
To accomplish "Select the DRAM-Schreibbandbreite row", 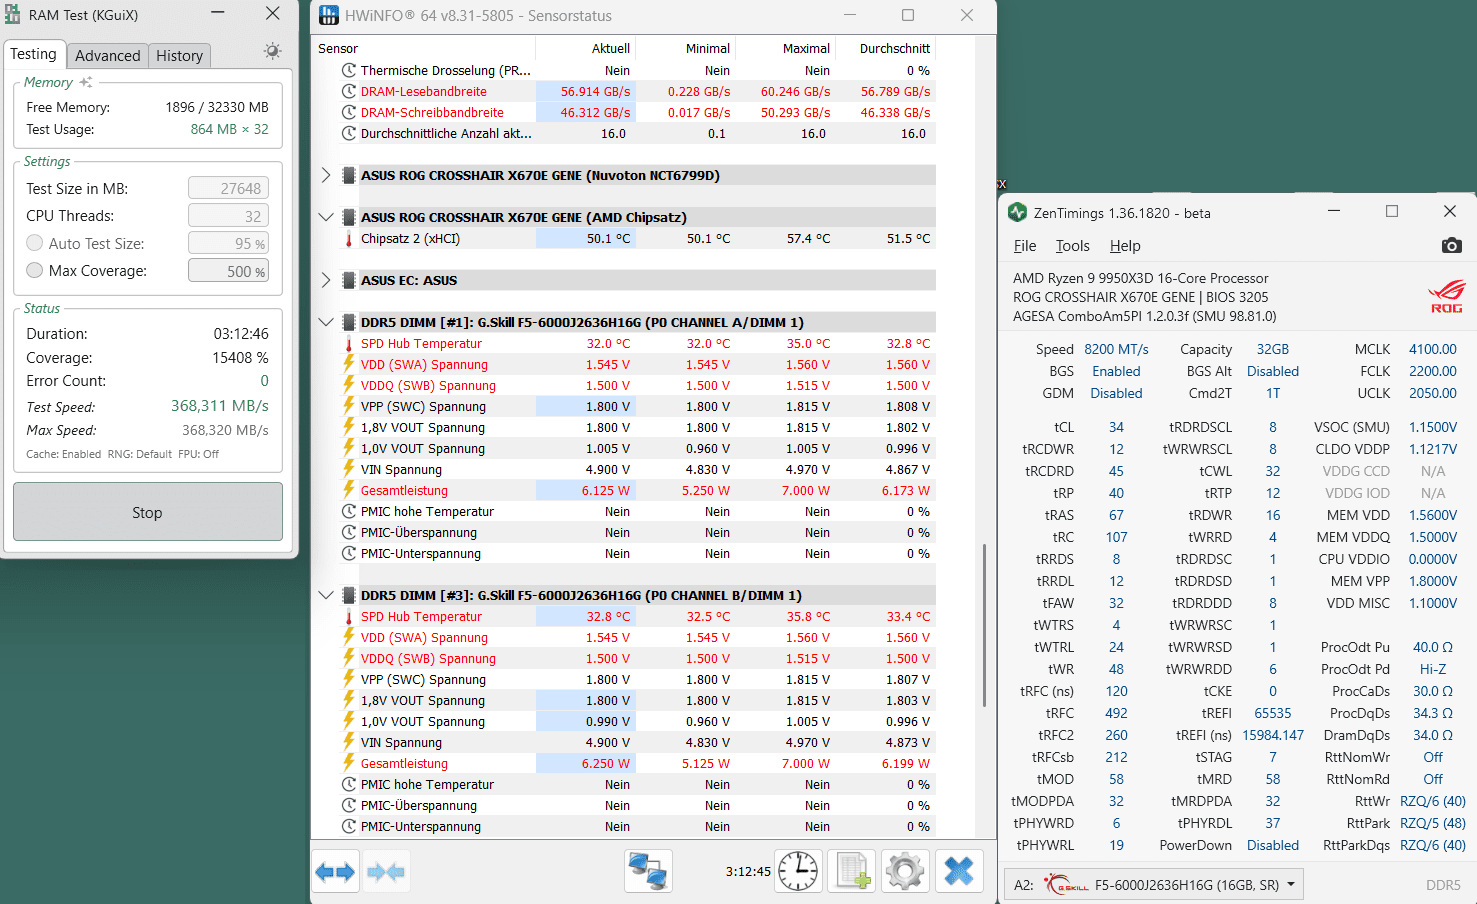I will coord(636,112).
